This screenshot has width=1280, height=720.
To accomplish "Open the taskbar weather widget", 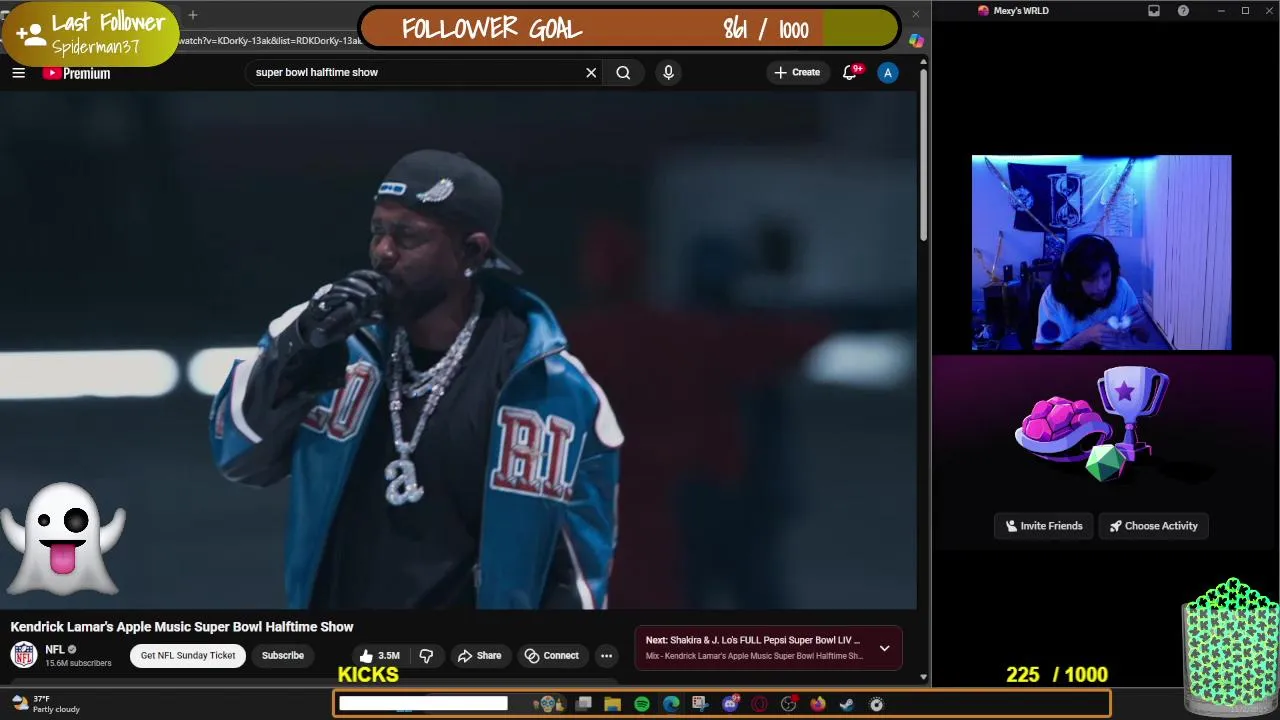I will (45, 704).
